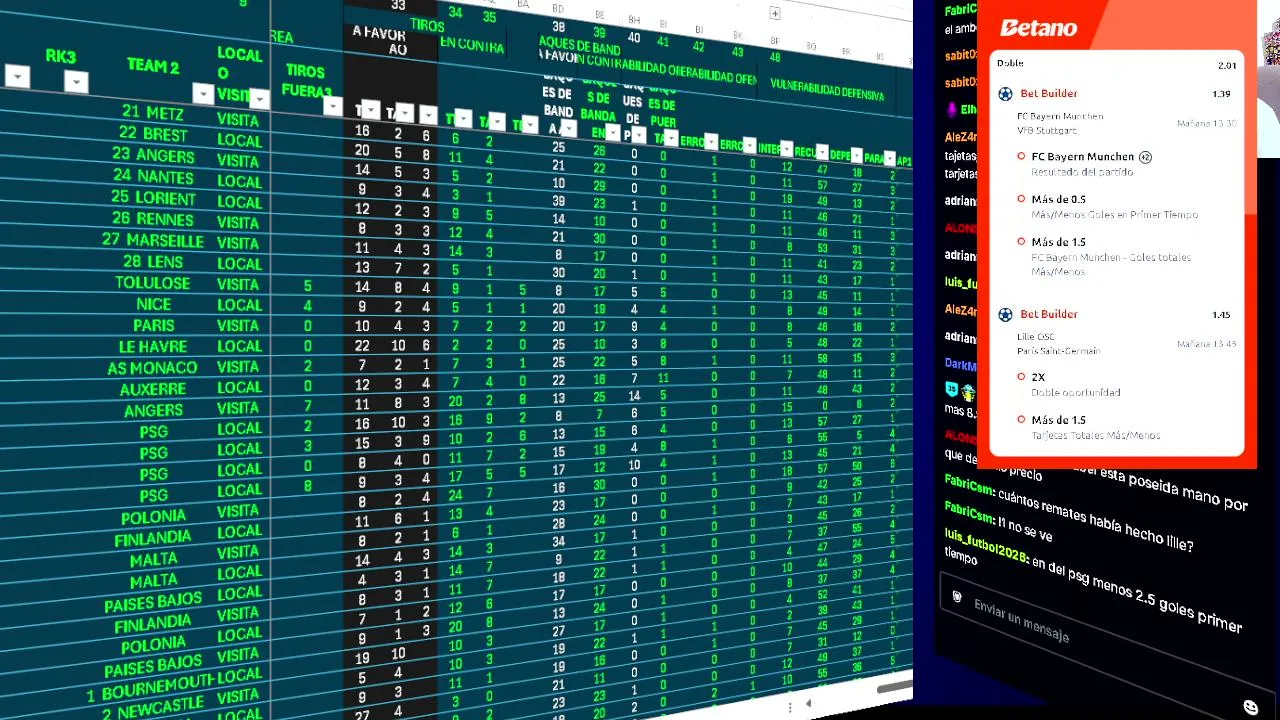
Task: Click the badge icon inside the chat message box
Action: point(957,597)
